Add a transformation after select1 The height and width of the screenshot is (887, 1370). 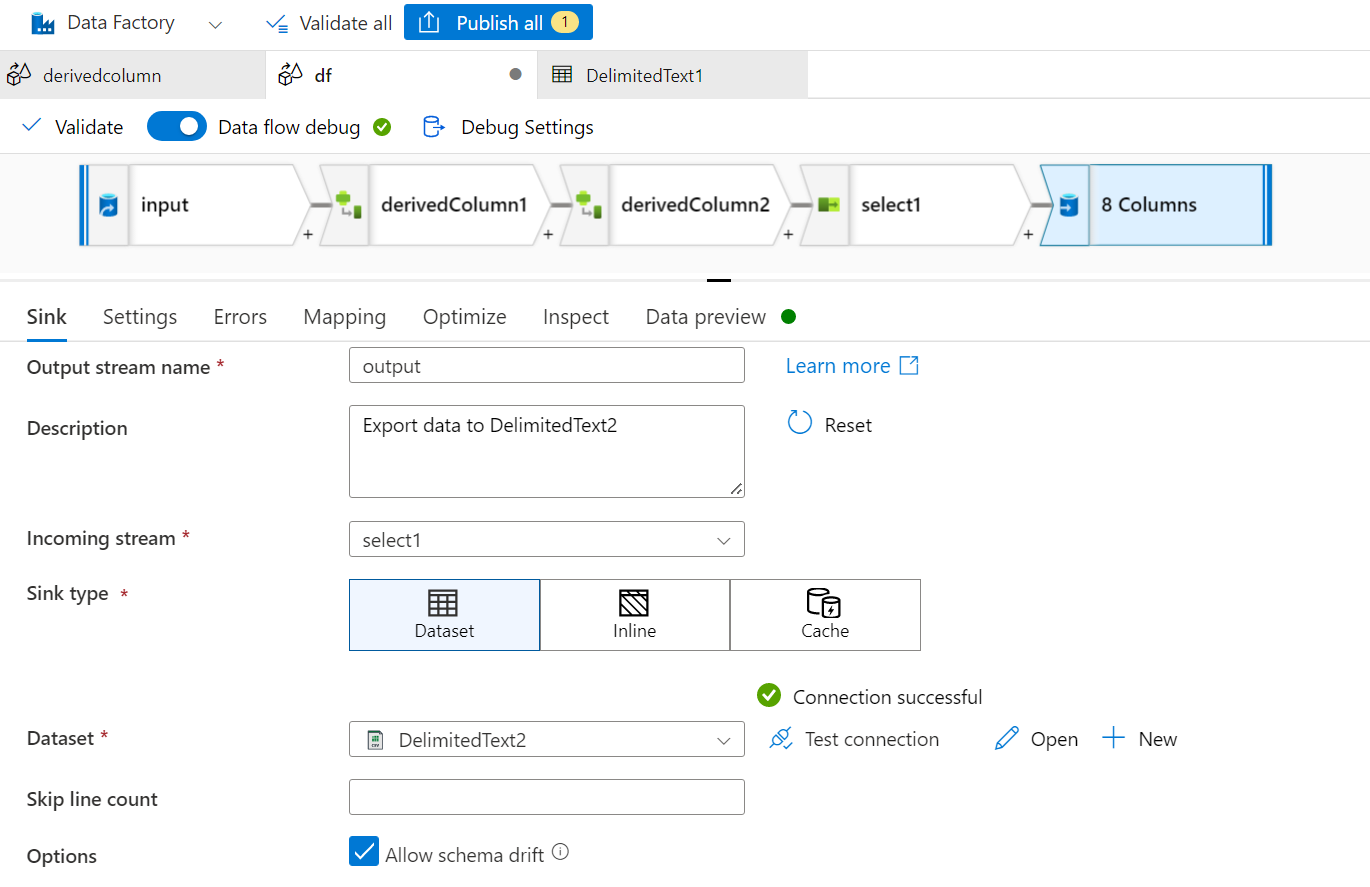(x=1028, y=236)
